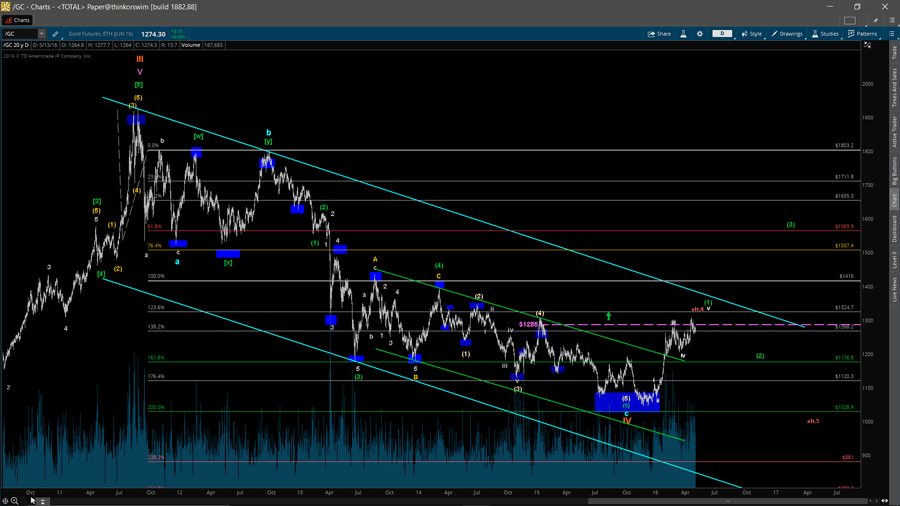Image resolution: width=900 pixels, height=506 pixels.
Task: Open the Drawings tool menu
Action: coord(787,34)
